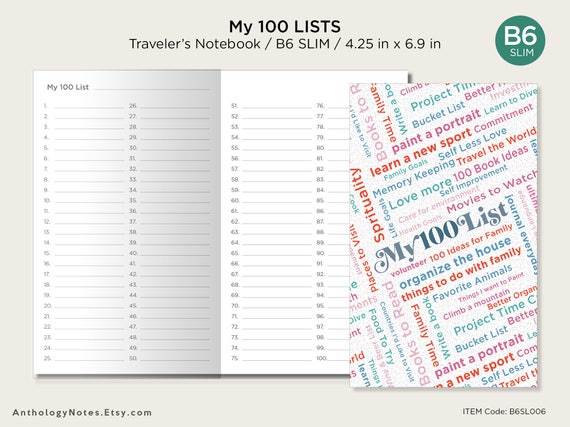
Task: Click 'paint a portrait' near cover top
Action: (x=436, y=131)
